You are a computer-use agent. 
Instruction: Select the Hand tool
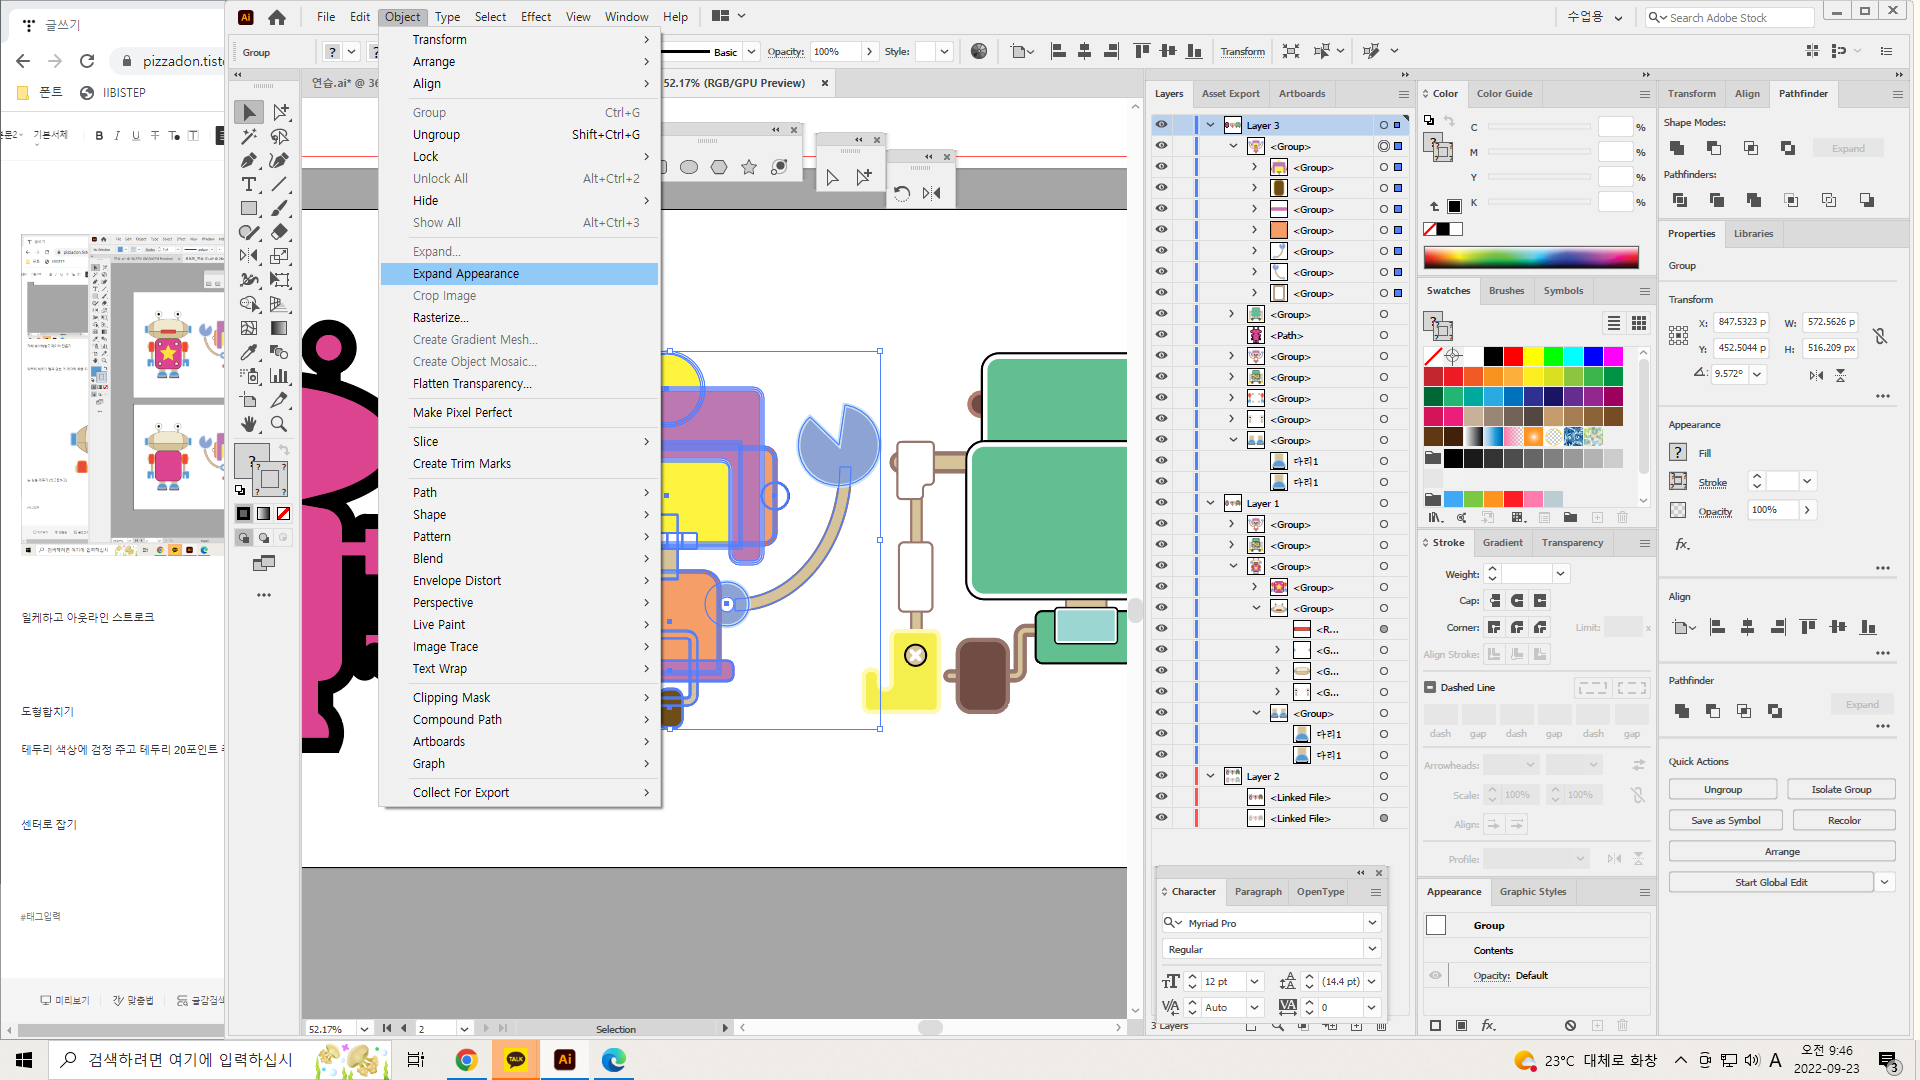click(249, 424)
